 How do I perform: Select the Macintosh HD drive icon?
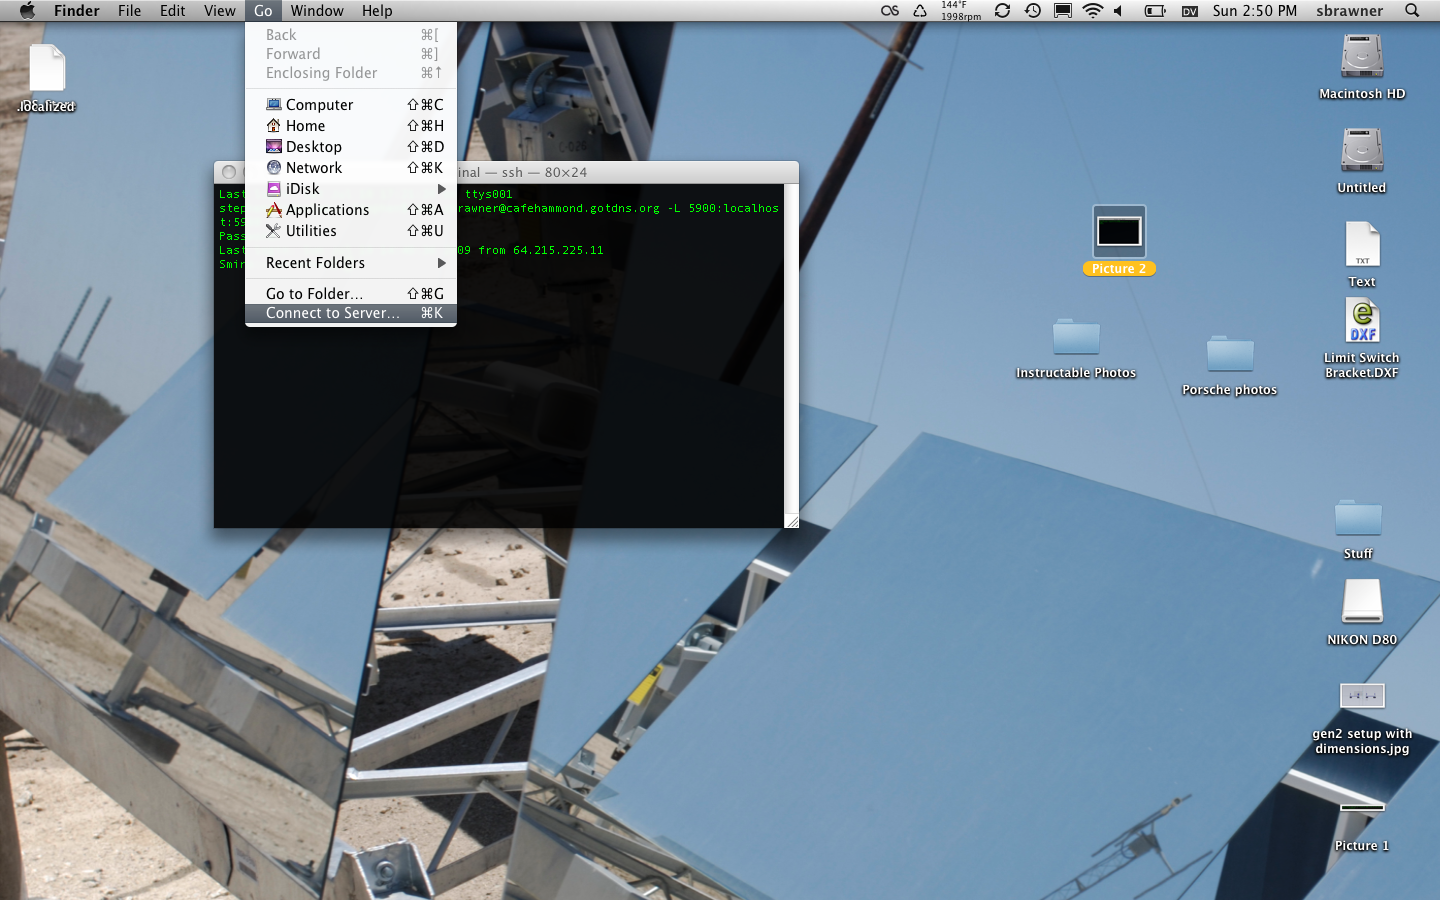(1362, 56)
